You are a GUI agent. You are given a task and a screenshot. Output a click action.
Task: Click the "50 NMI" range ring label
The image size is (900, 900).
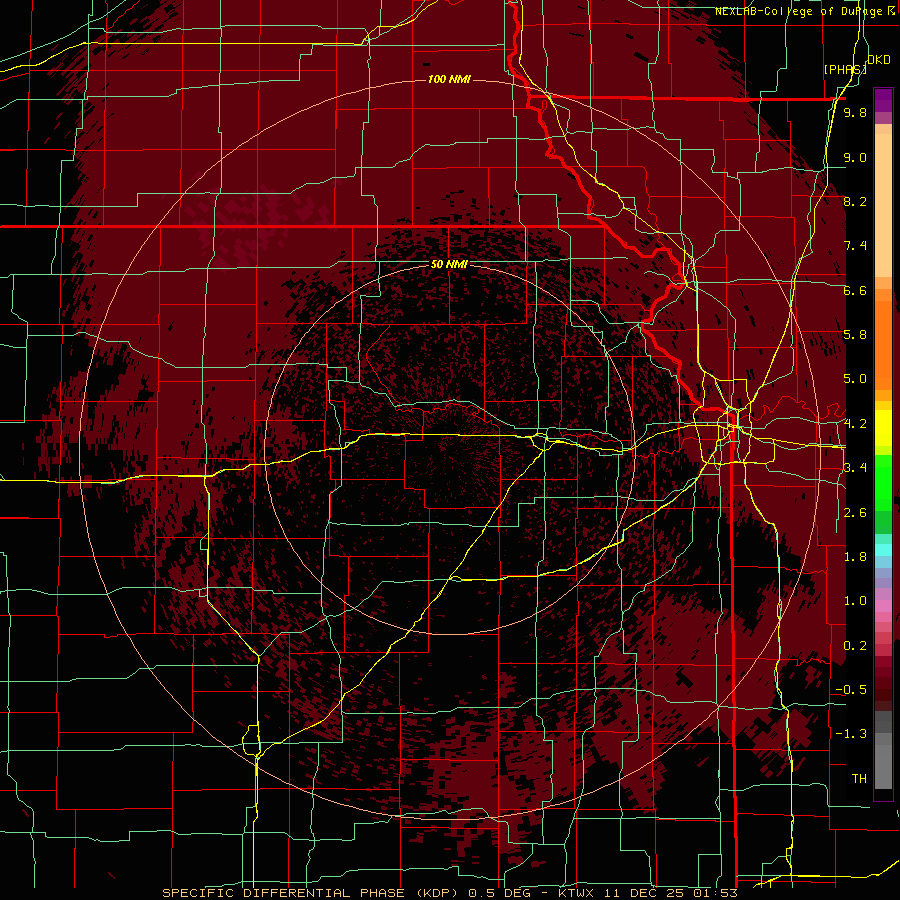(449, 264)
